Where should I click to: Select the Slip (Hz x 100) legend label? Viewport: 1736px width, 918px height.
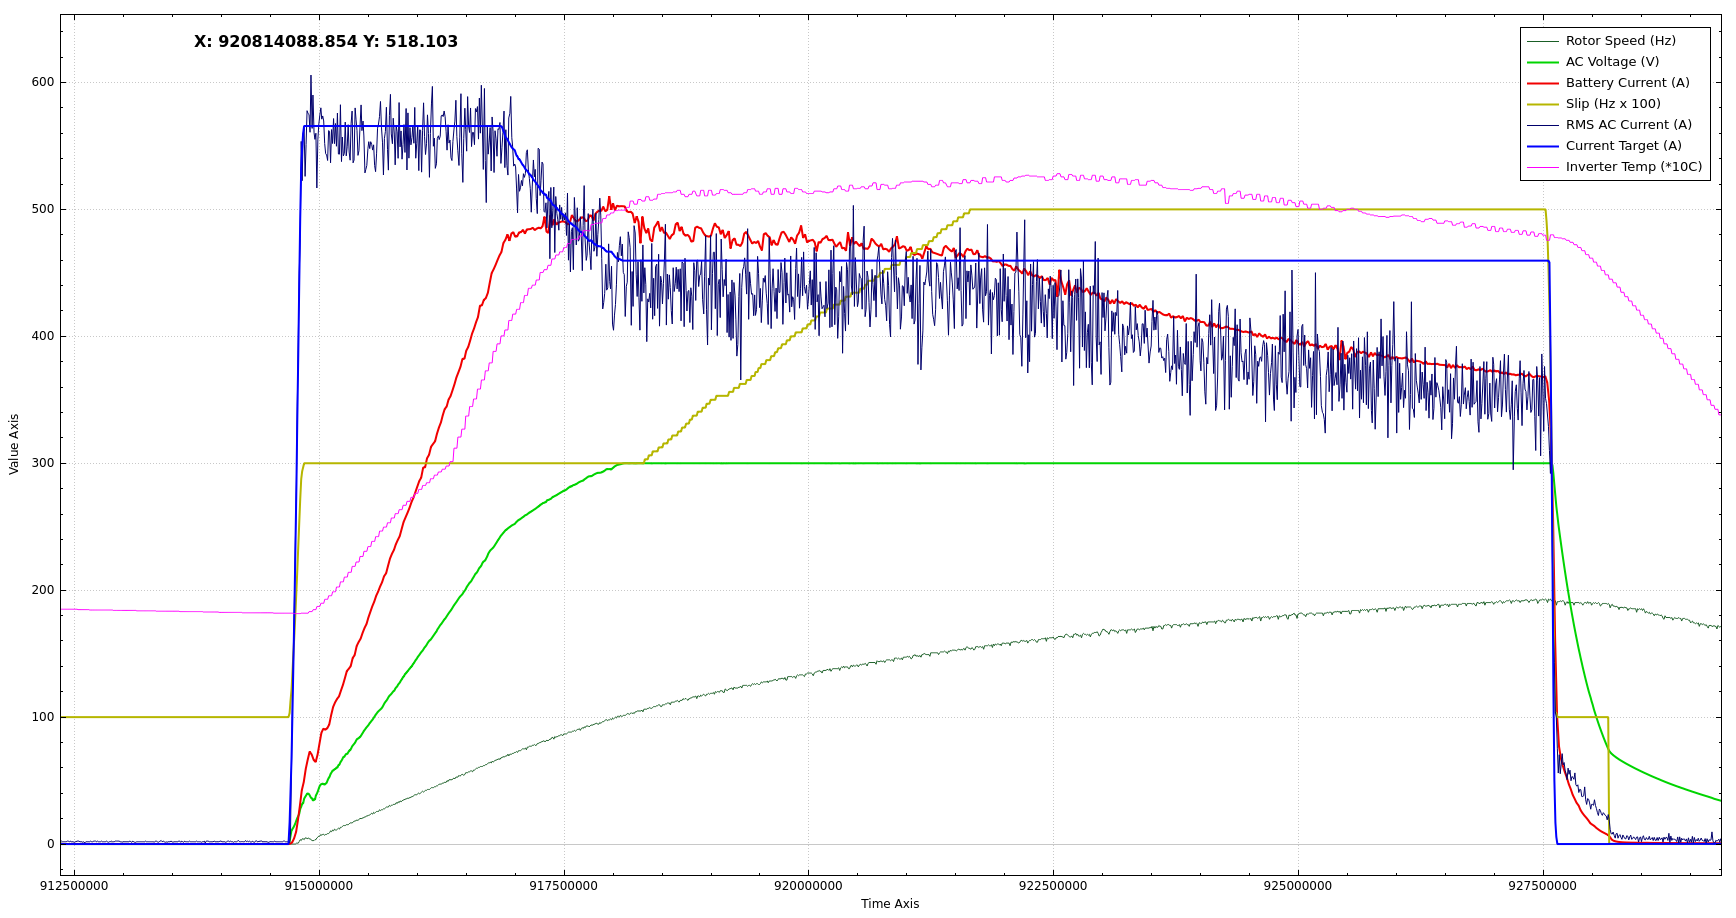(x=1613, y=104)
